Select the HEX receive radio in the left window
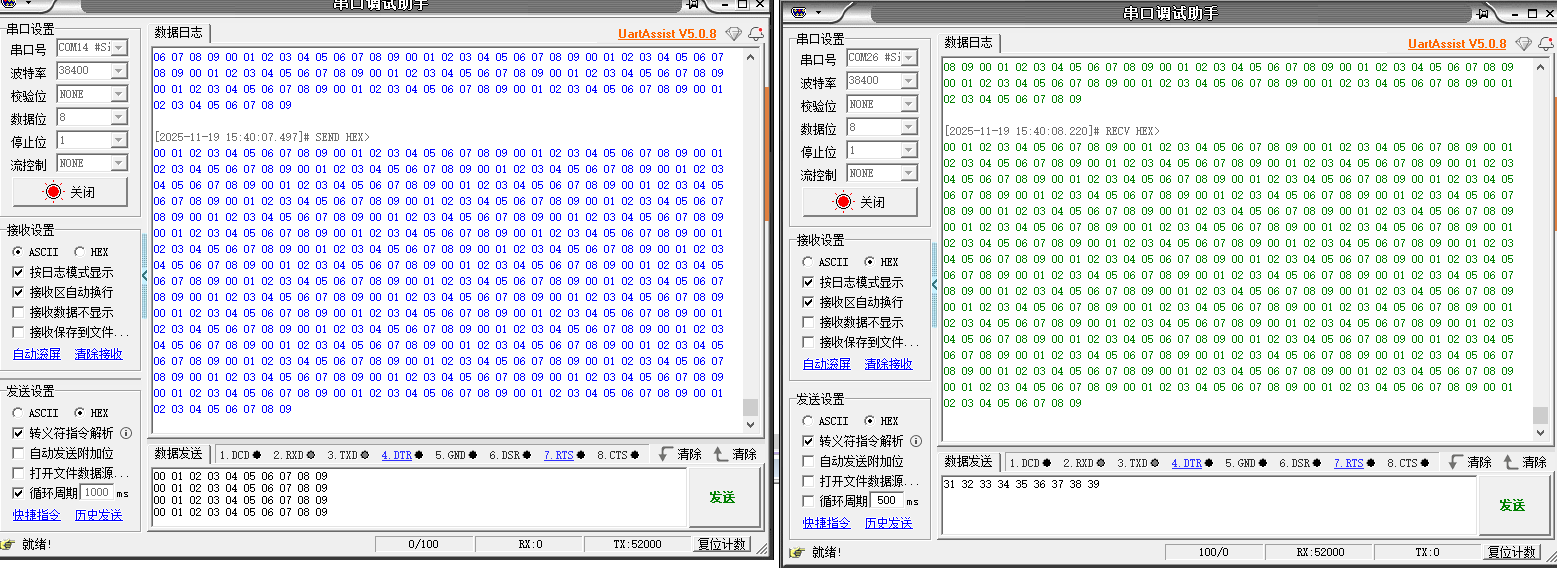This screenshot has width=1557, height=570. tap(80, 252)
